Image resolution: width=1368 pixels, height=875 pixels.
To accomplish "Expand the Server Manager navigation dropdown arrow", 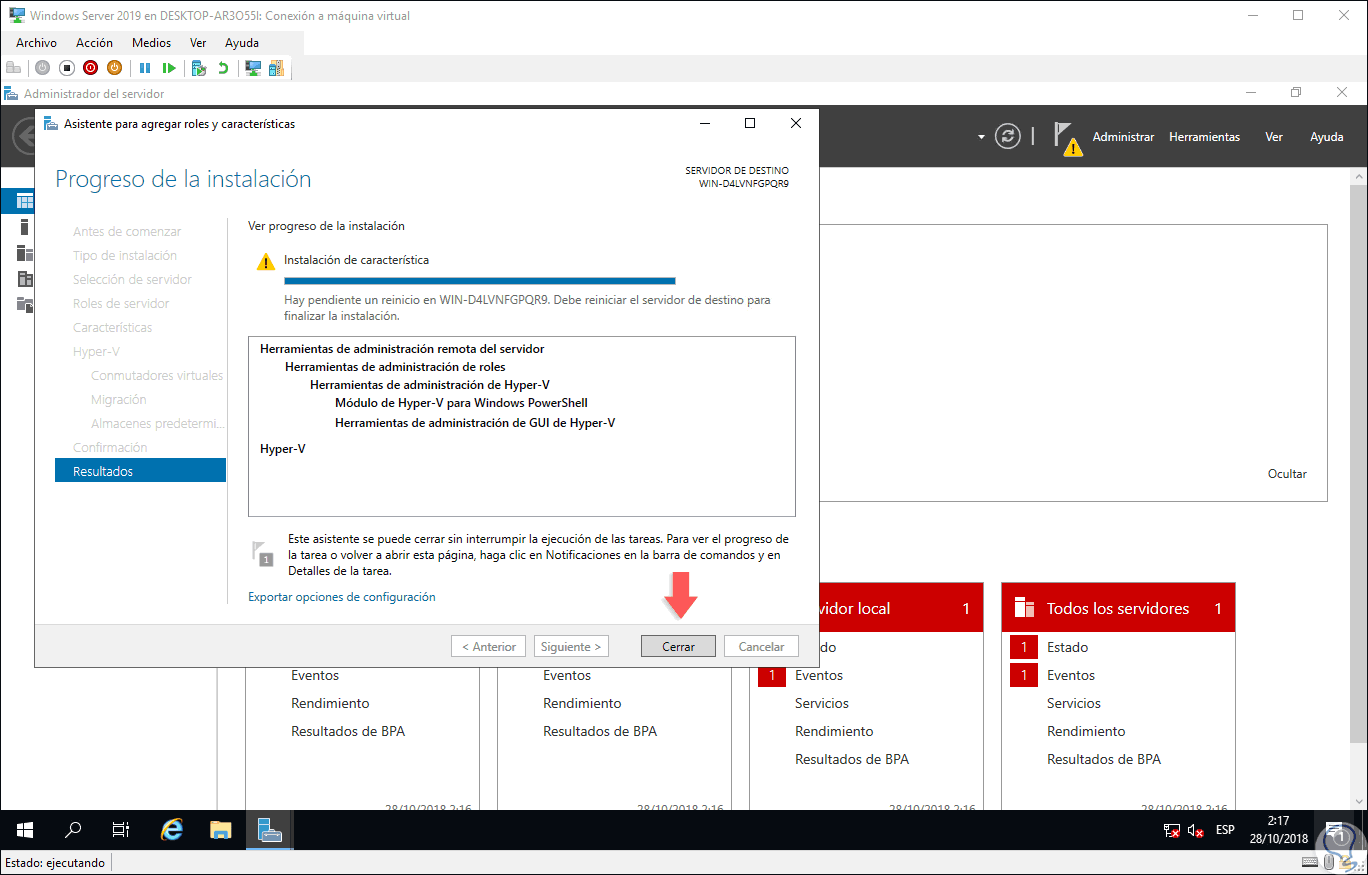I will pos(981,137).
